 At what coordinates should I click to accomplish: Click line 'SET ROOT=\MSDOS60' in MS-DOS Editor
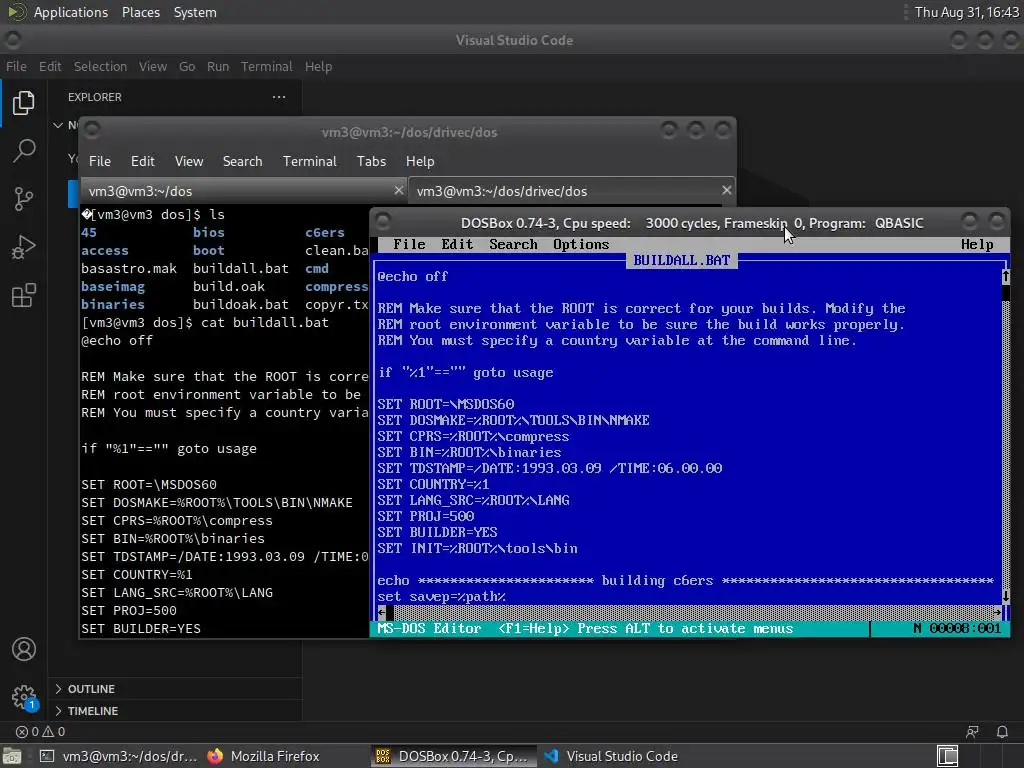tap(445, 404)
